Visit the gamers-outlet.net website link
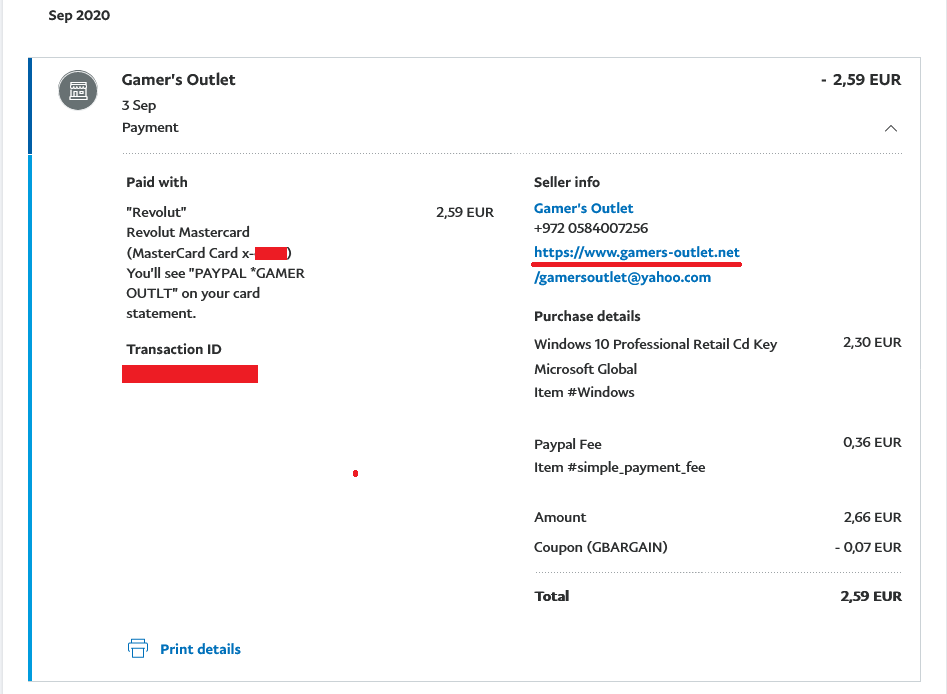This screenshot has height=694, width=947. click(x=637, y=252)
